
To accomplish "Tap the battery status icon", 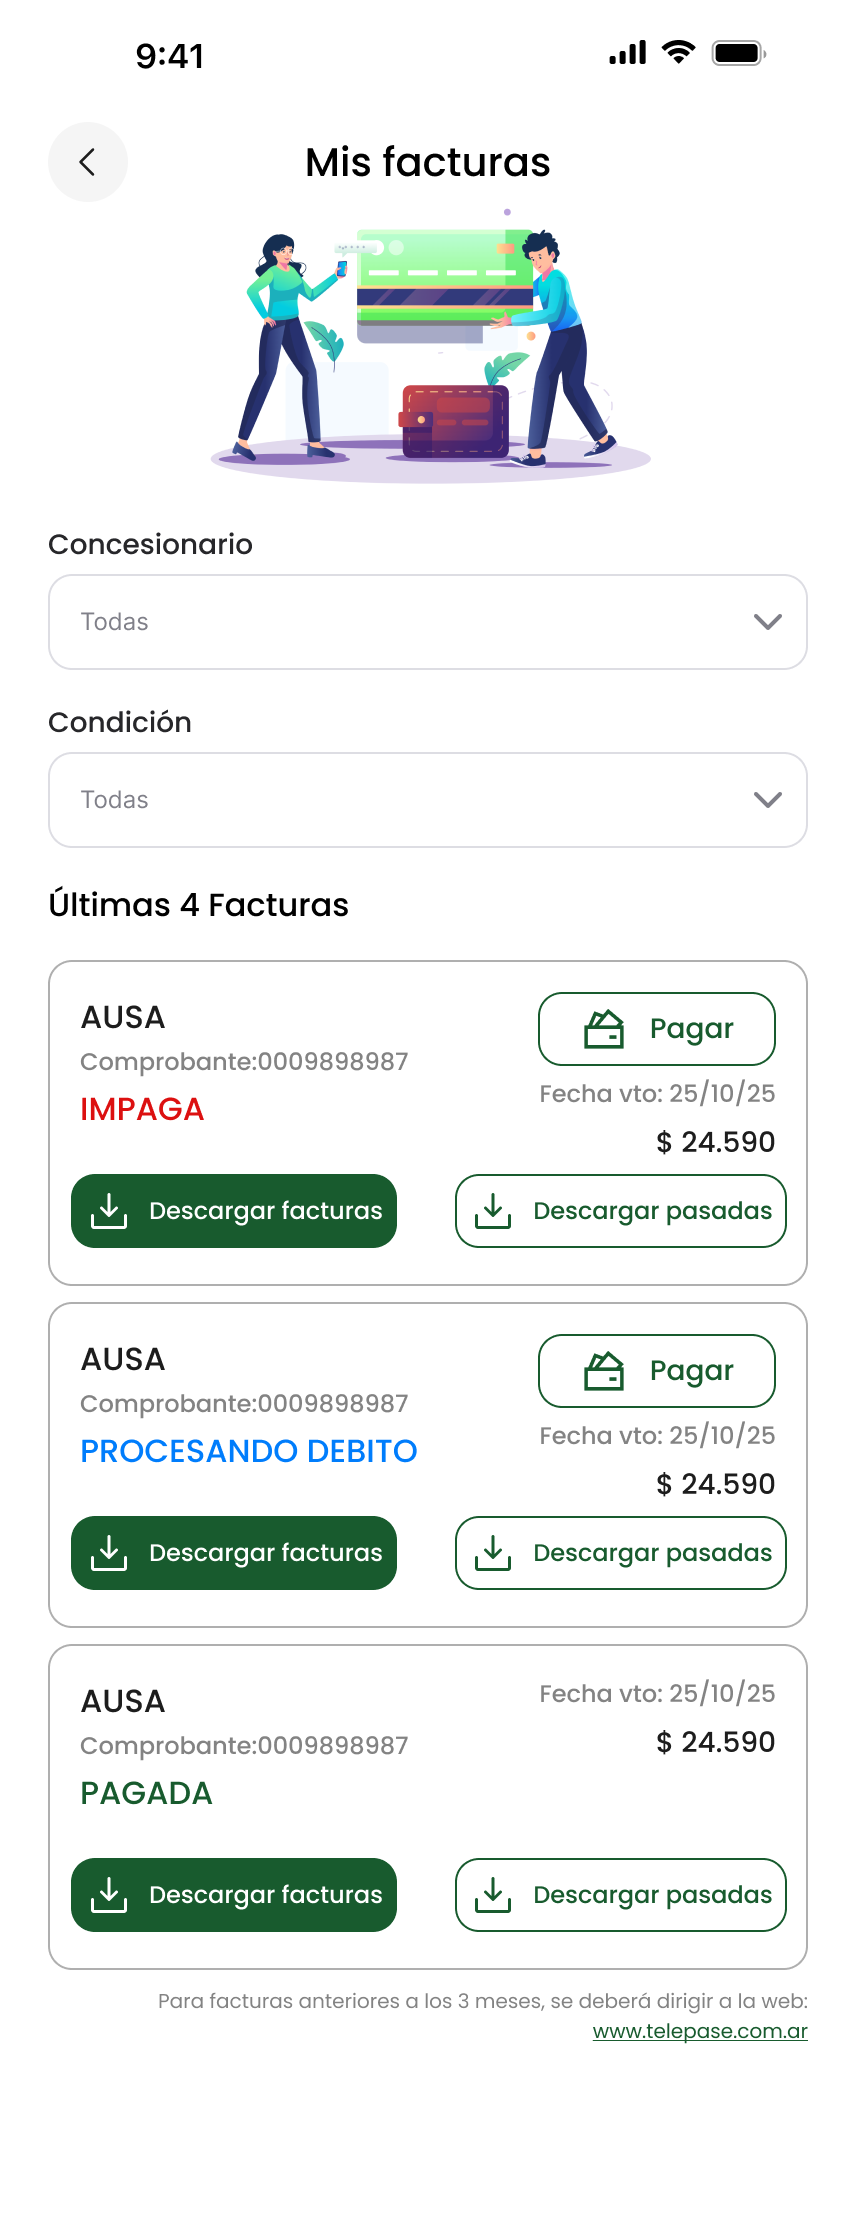I will click(739, 54).
